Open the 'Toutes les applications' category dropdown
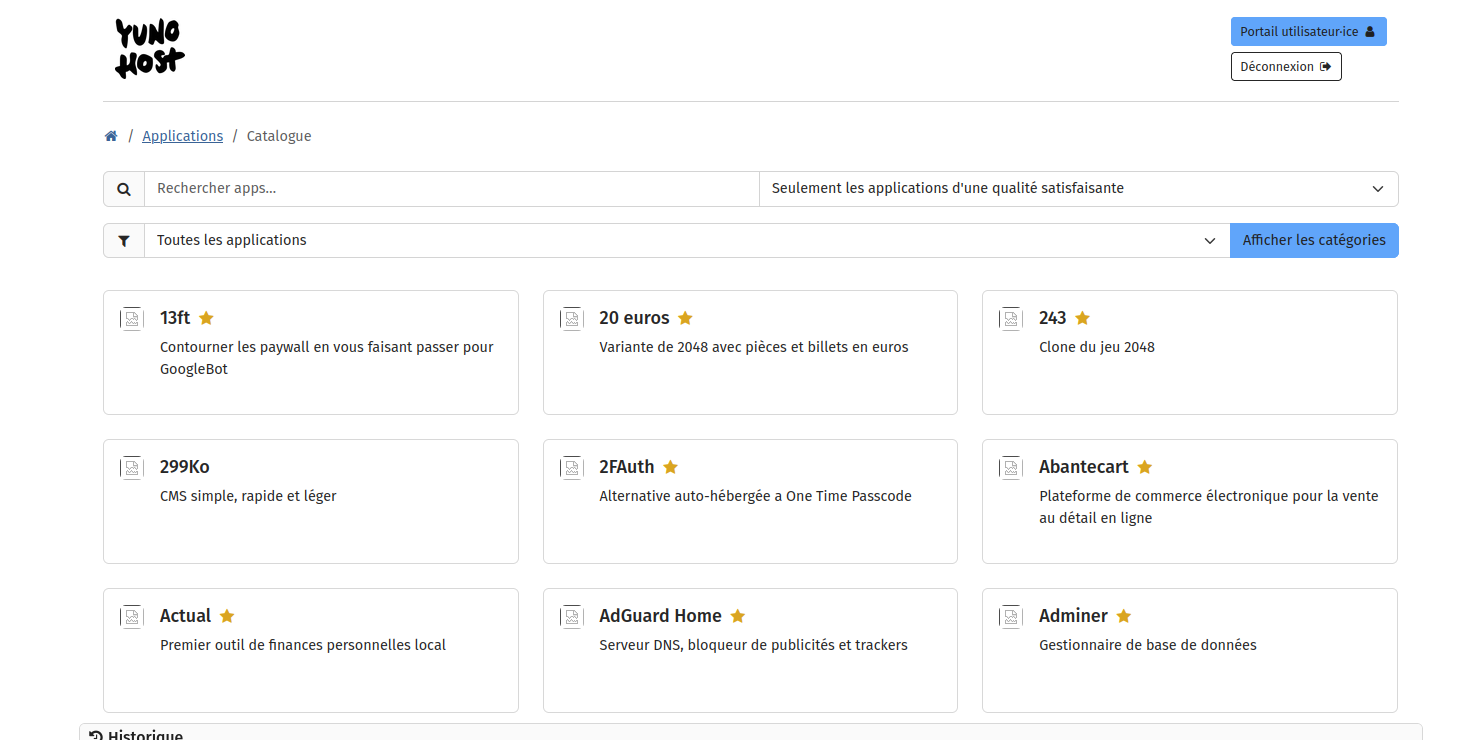 687,241
